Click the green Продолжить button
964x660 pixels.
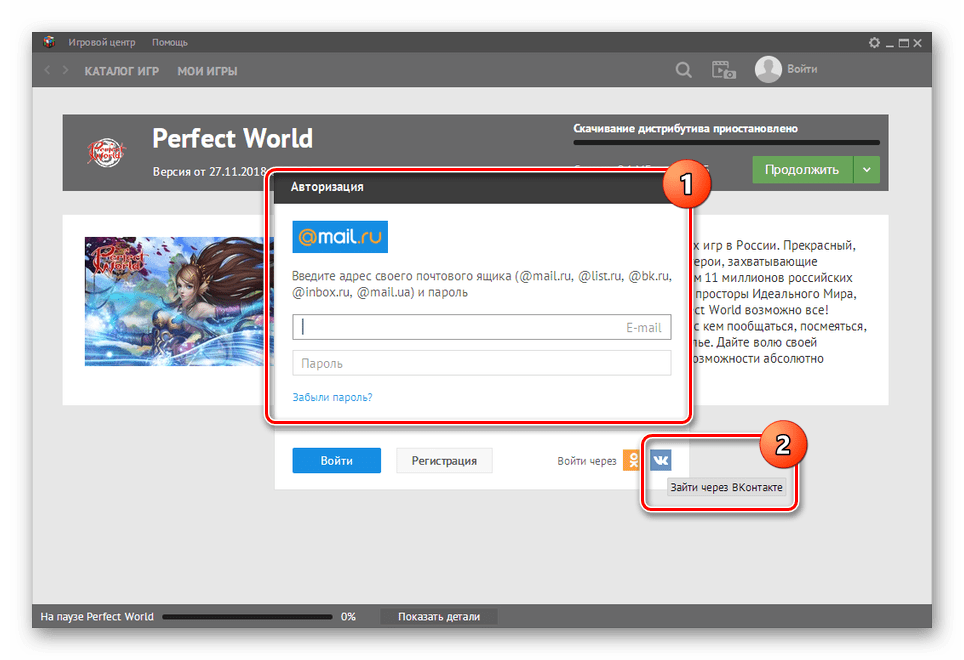[802, 170]
